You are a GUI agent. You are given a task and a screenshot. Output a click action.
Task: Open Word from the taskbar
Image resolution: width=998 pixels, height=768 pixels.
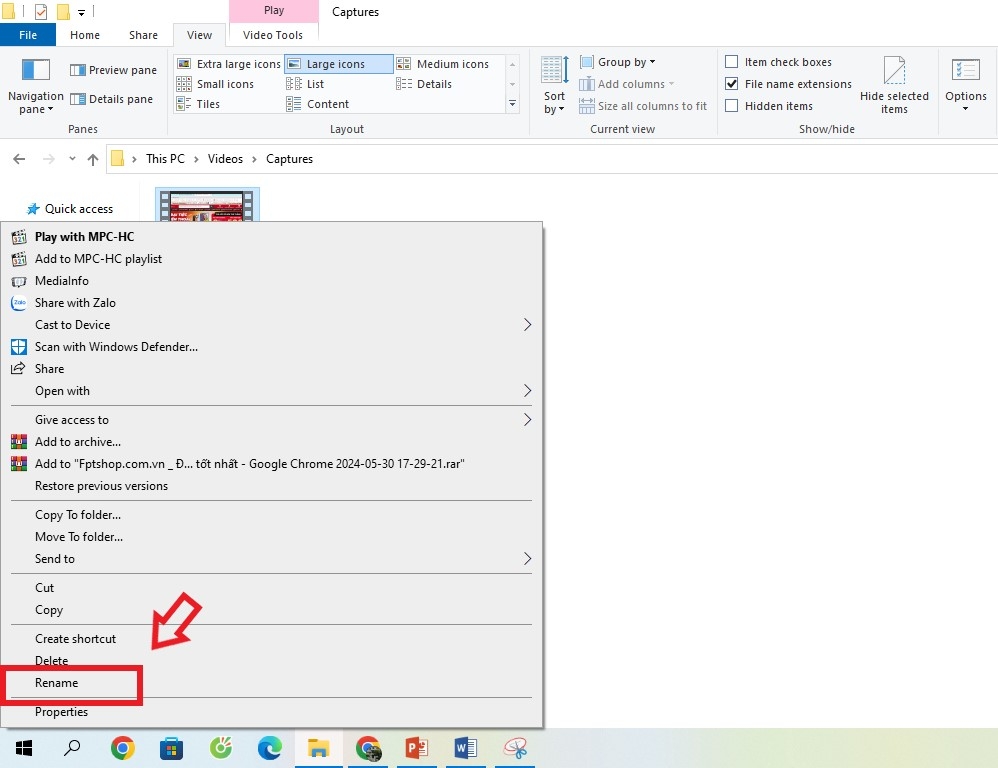coord(466,748)
